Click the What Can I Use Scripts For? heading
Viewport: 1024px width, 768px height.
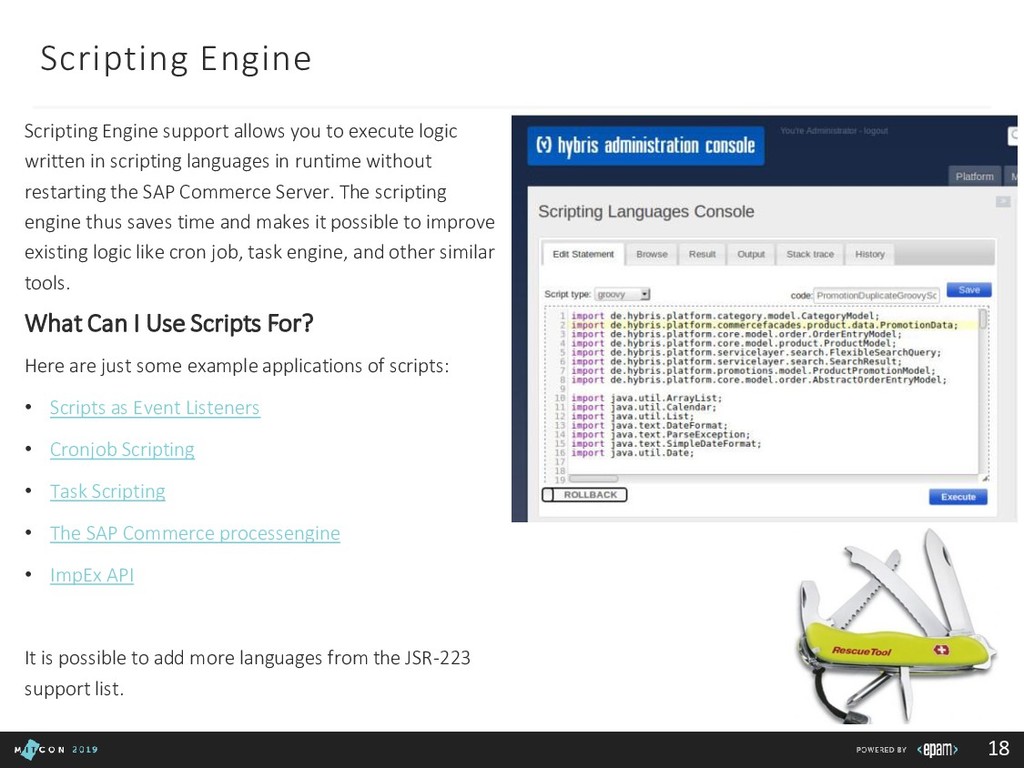pyautogui.click(x=169, y=323)
